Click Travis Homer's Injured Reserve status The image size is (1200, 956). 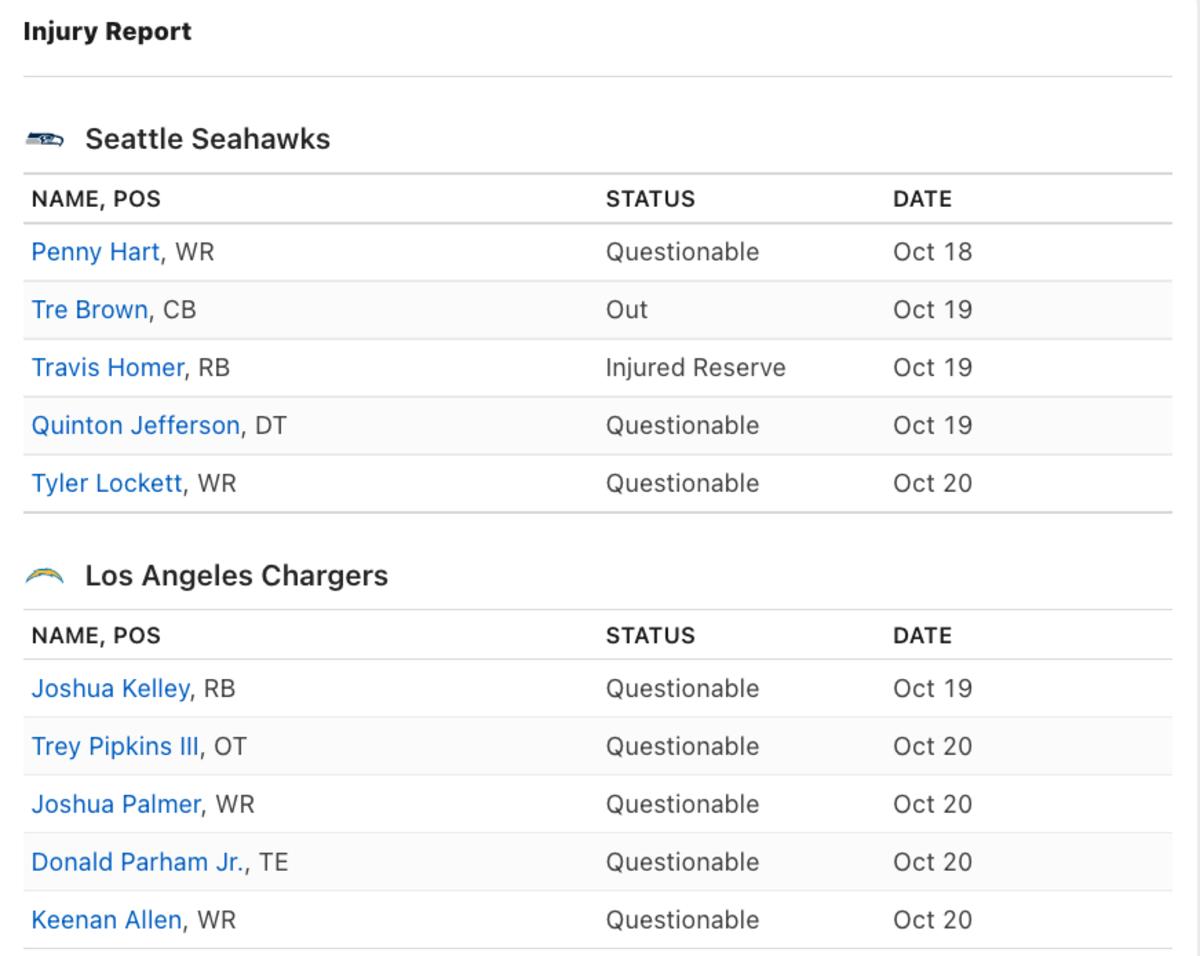pos(695,368)
